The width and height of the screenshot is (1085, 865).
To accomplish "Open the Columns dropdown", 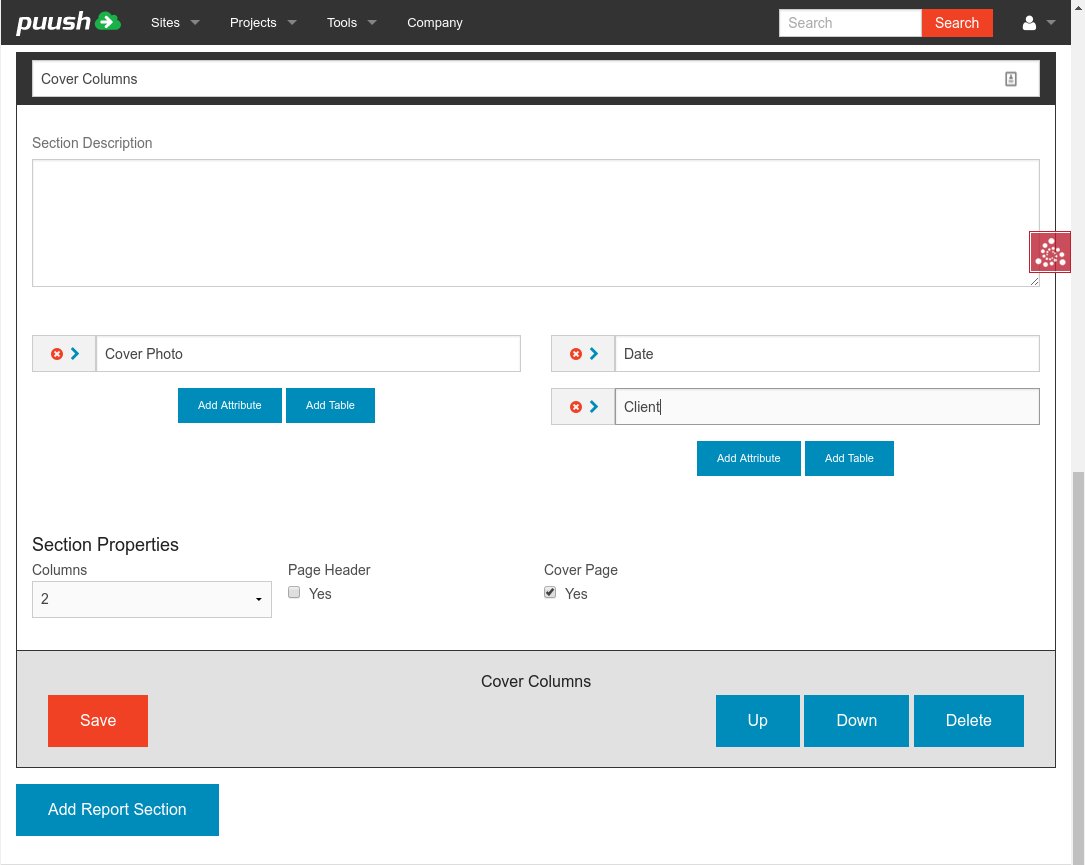I will (152, 600).
